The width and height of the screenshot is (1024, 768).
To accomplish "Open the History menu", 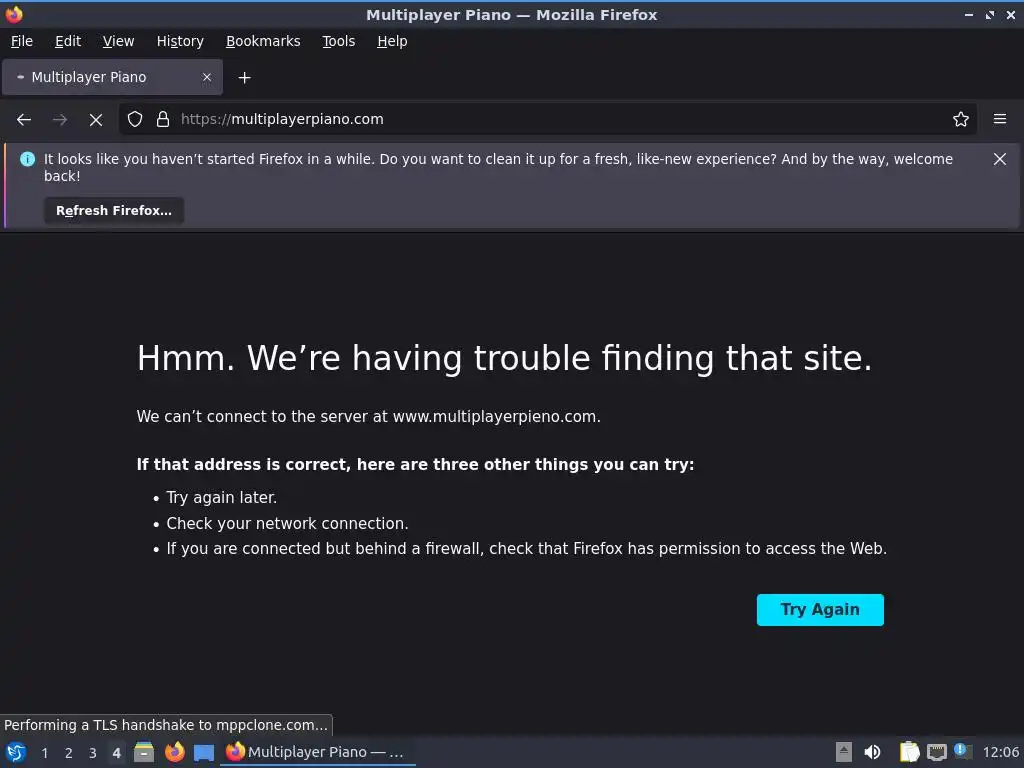I will click(180, 41).
